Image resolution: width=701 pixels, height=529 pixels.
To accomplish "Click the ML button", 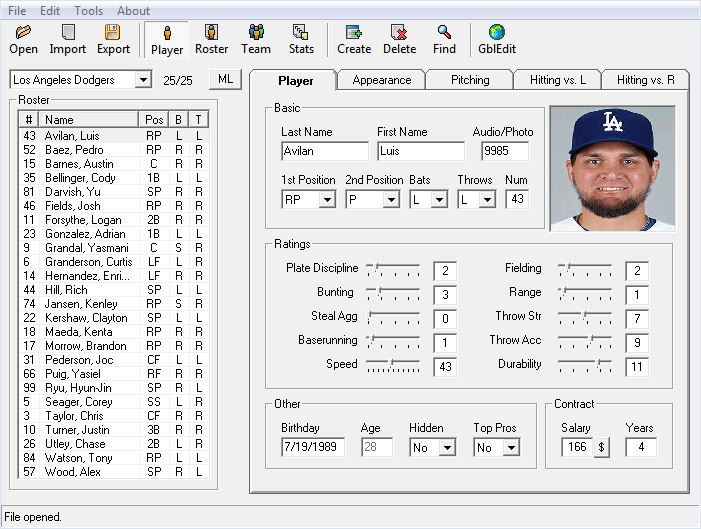I will (x=224, y=80).
